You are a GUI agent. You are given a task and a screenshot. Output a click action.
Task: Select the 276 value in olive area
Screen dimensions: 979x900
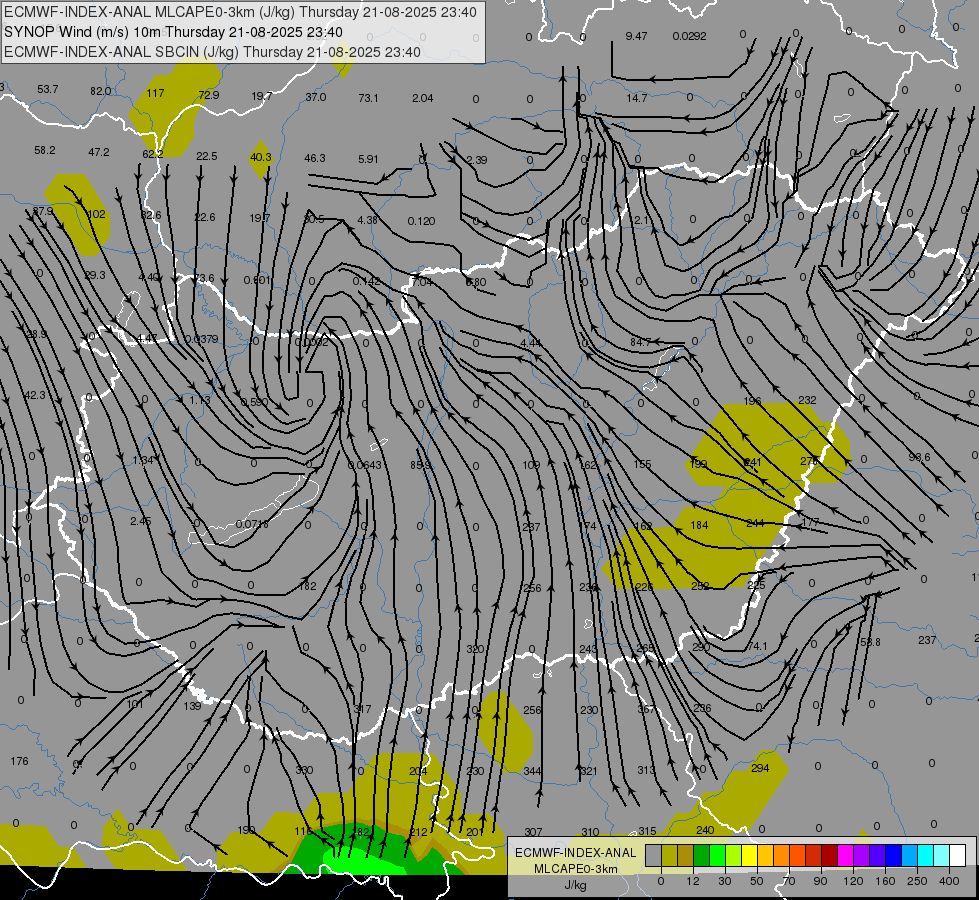(x=809, y=461)
